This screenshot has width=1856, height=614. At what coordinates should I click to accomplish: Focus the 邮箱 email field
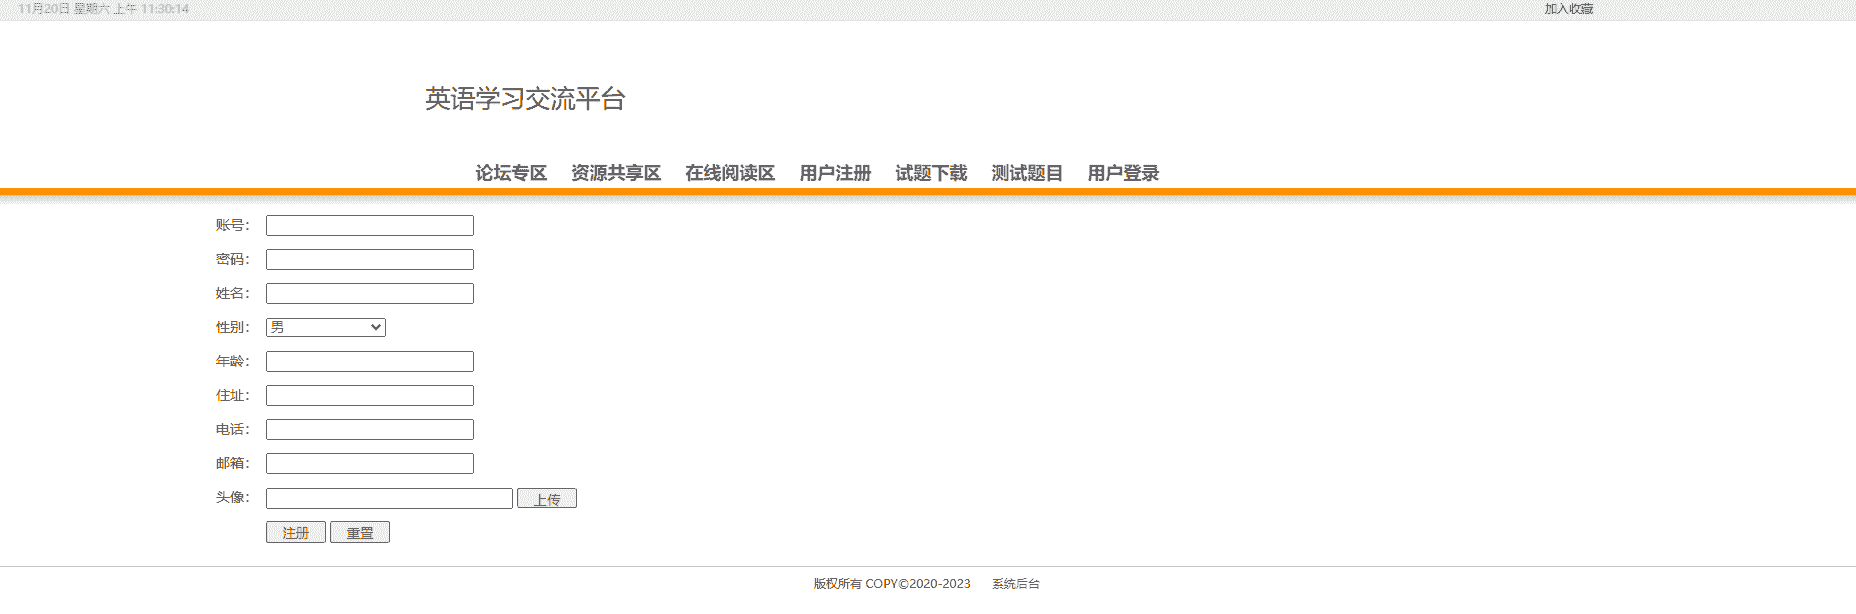pos(370,464)
